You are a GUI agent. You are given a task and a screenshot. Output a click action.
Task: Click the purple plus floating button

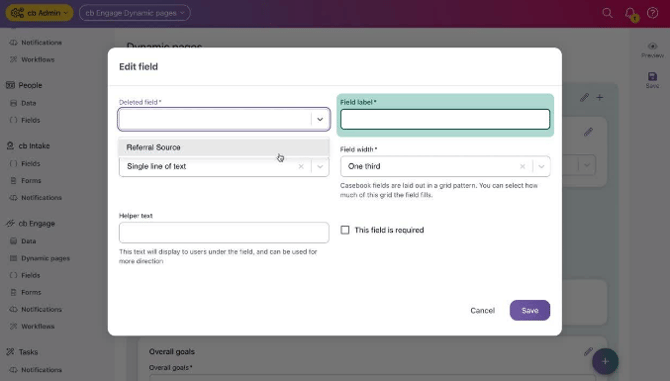pyautogui.click(x=605, y=361)
